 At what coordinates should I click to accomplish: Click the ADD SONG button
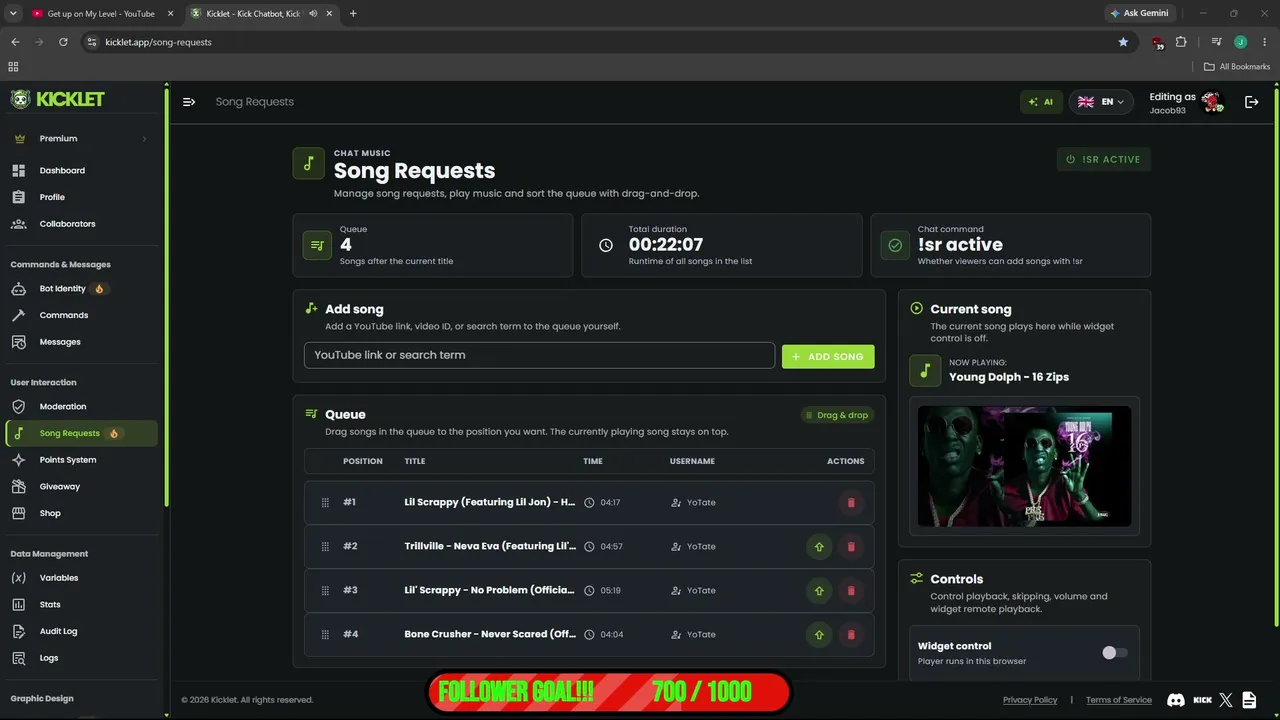[x=828, y=356]
